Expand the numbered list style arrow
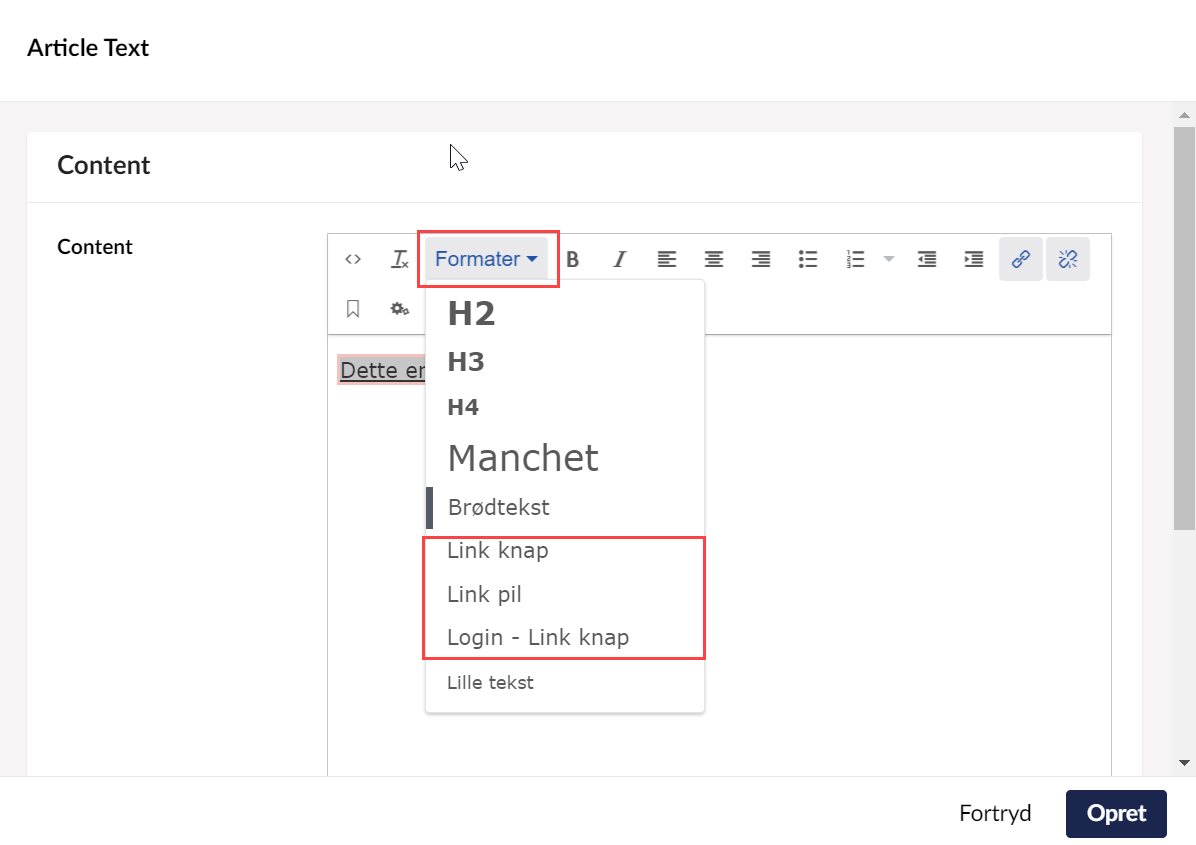Image resolution: width=1196 pixels, height=845 pixels. point(888,259)
